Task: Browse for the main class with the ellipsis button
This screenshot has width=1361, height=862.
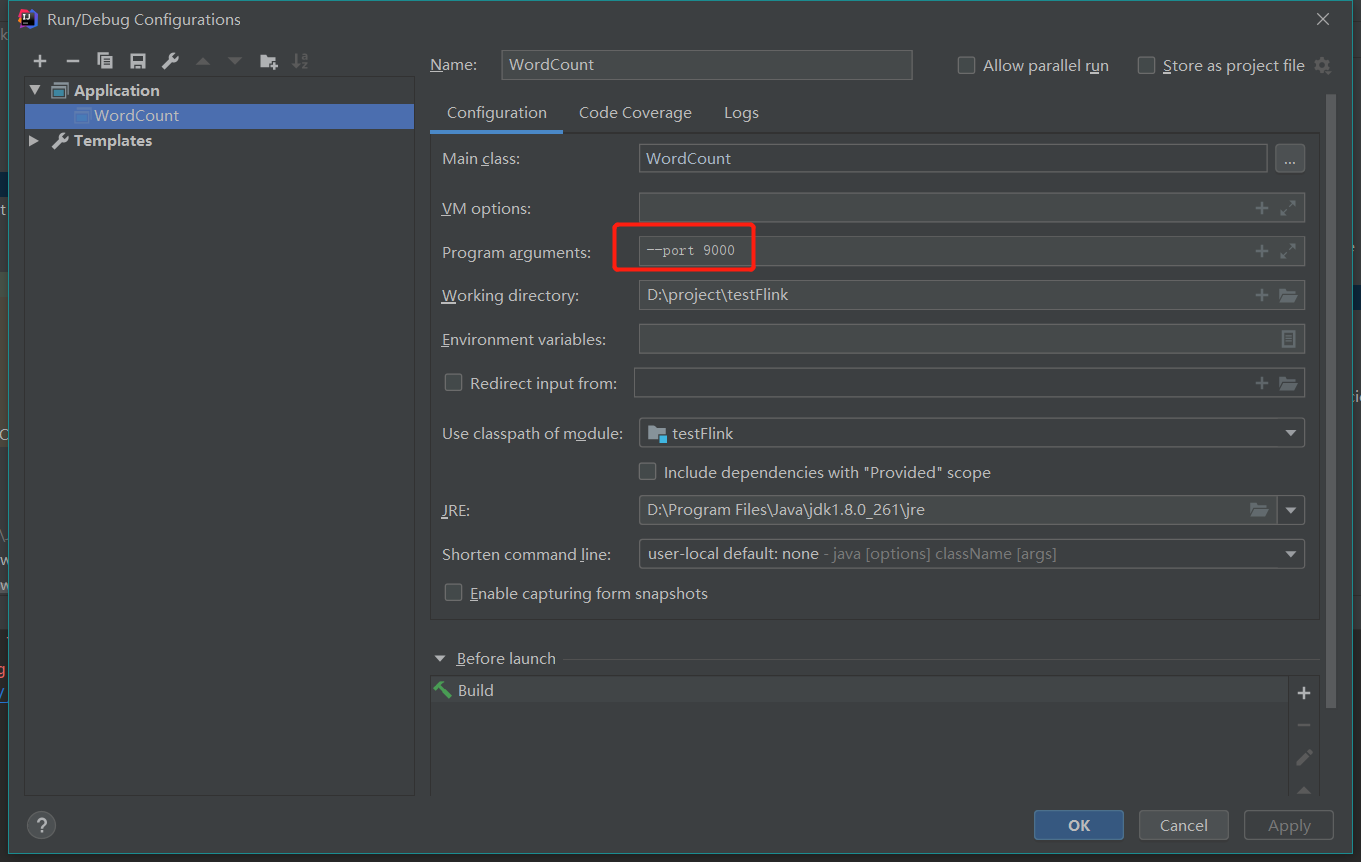Action: (1290, 158)
